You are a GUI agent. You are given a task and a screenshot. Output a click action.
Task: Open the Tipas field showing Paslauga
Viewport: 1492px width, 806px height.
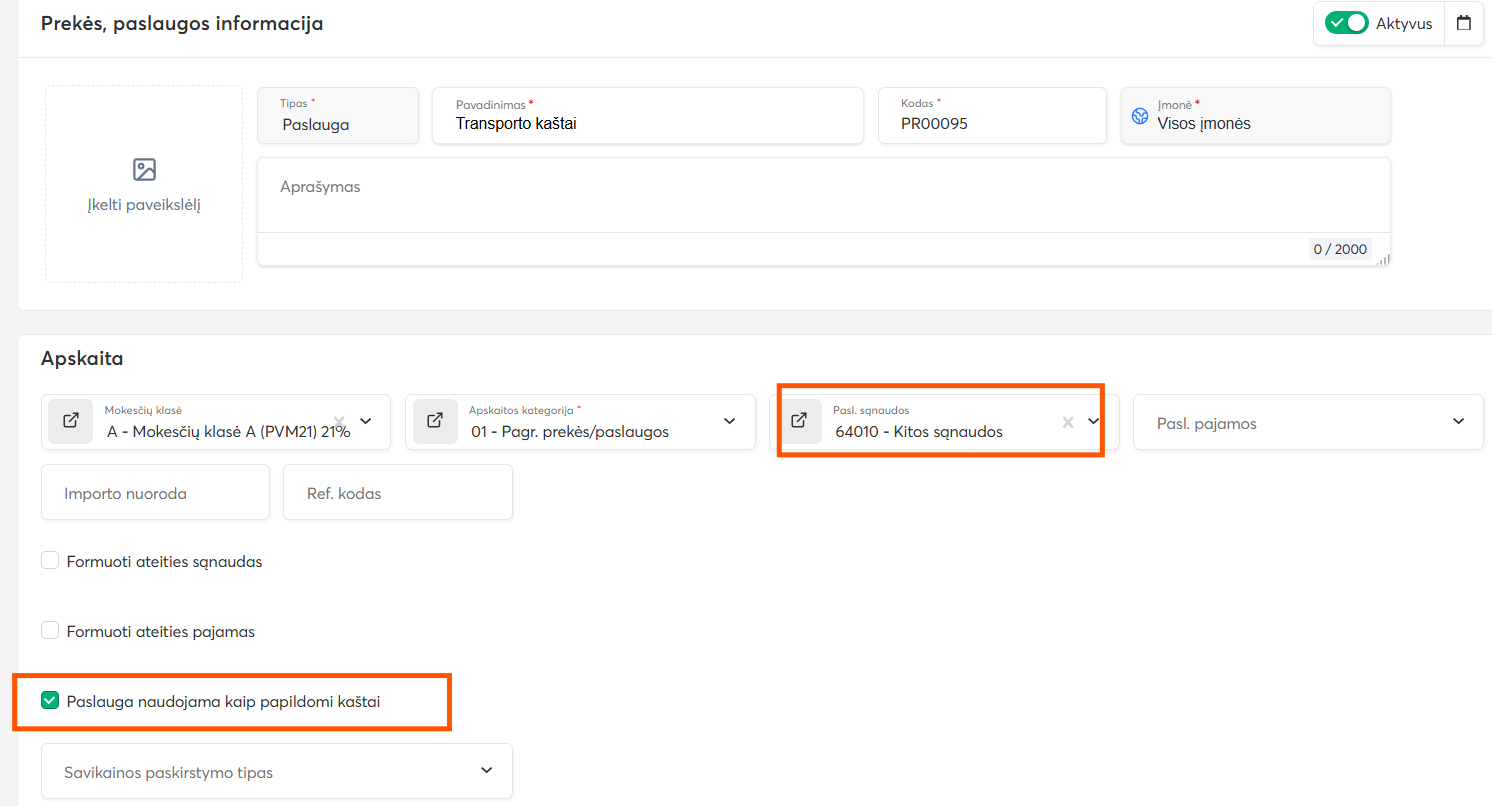pos(338,116)
